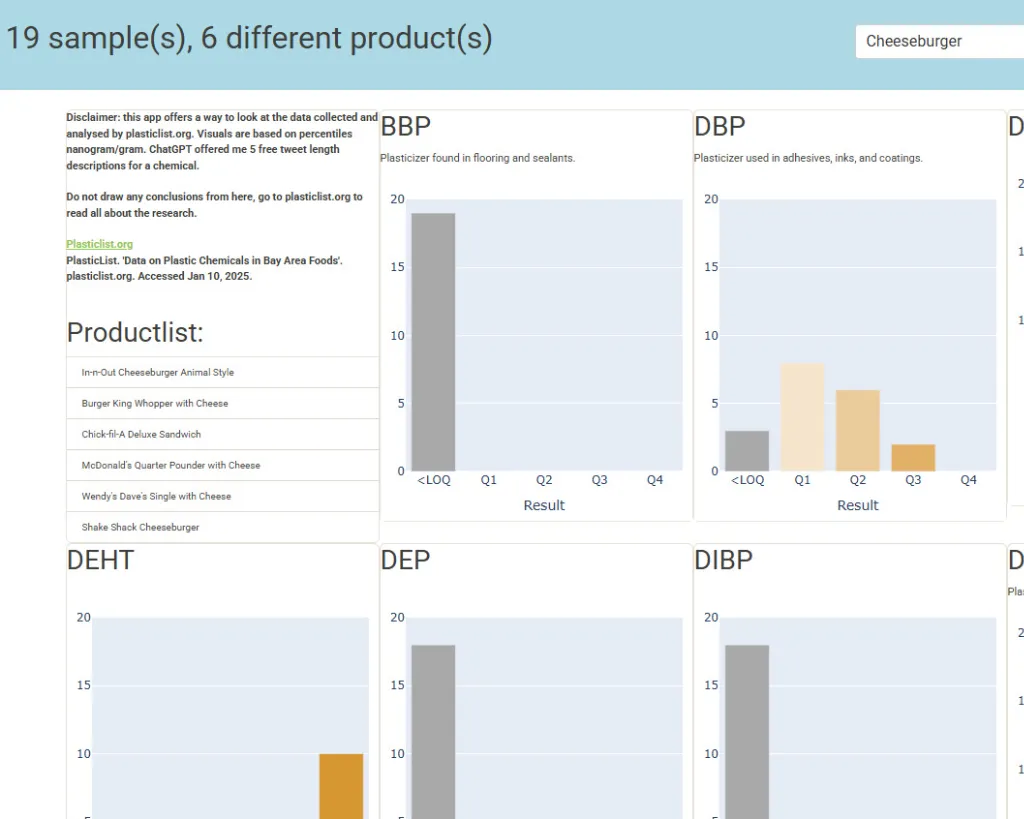Select the Q2 bar in DBP chart
Screen dimensions: 1024x819
pyautogui.click(x=857, y=430)
